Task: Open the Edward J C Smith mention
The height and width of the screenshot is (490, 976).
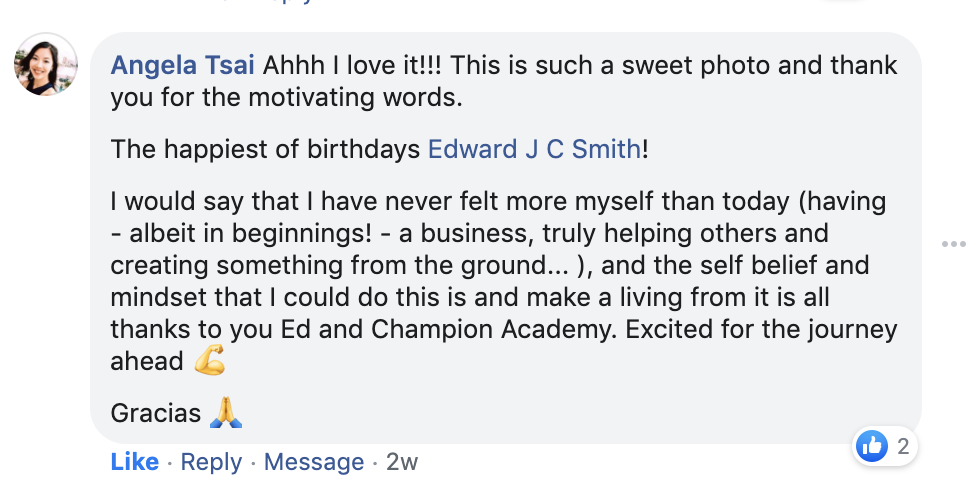Action: tap(534, 150)
